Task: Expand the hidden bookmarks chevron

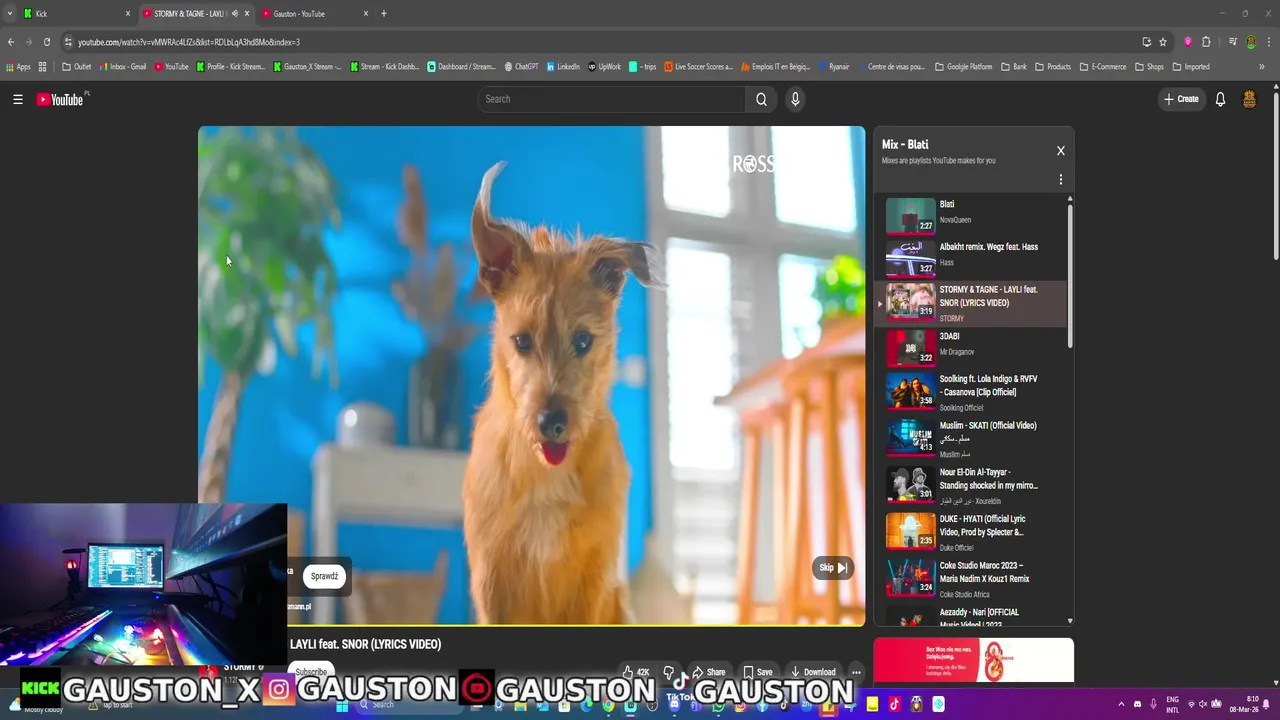Action: pyautogui.click(x=1262, y=67)
